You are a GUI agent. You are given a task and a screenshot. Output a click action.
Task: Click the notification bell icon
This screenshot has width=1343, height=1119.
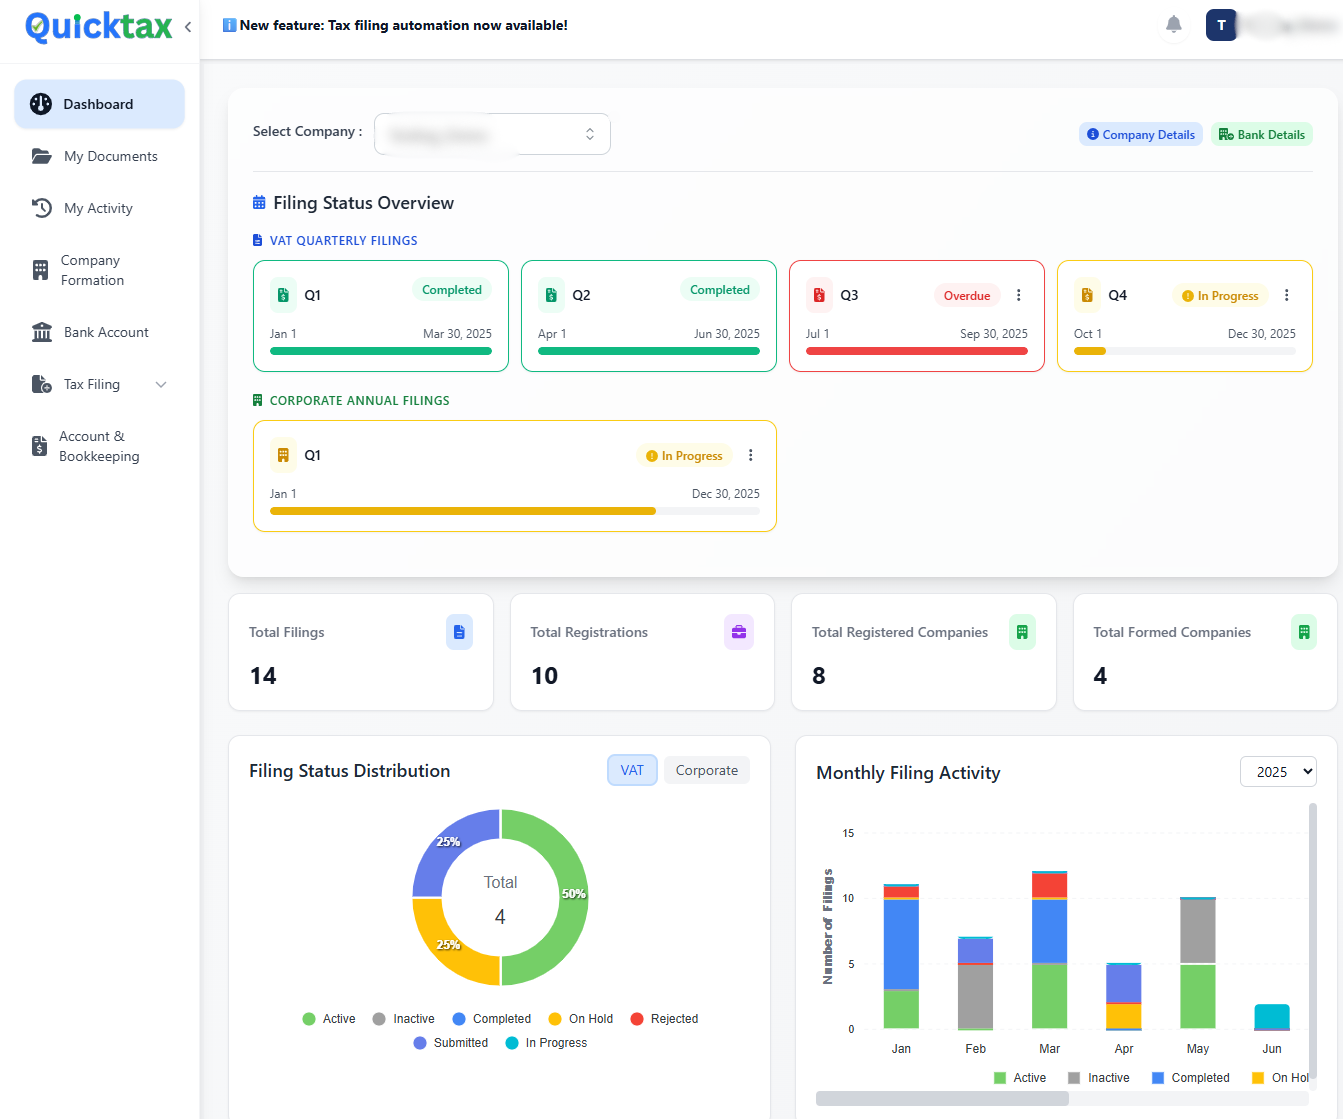pos(1174,25)
